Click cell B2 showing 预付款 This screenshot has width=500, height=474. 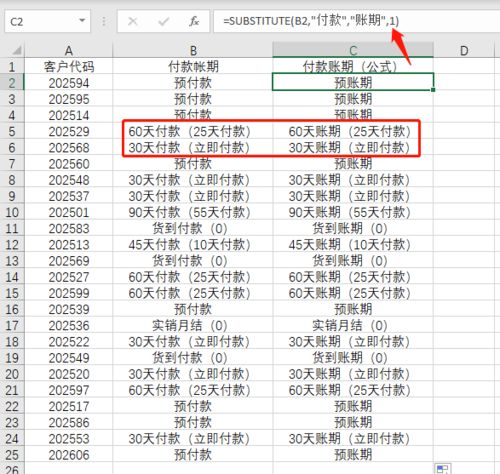[193, 83]
